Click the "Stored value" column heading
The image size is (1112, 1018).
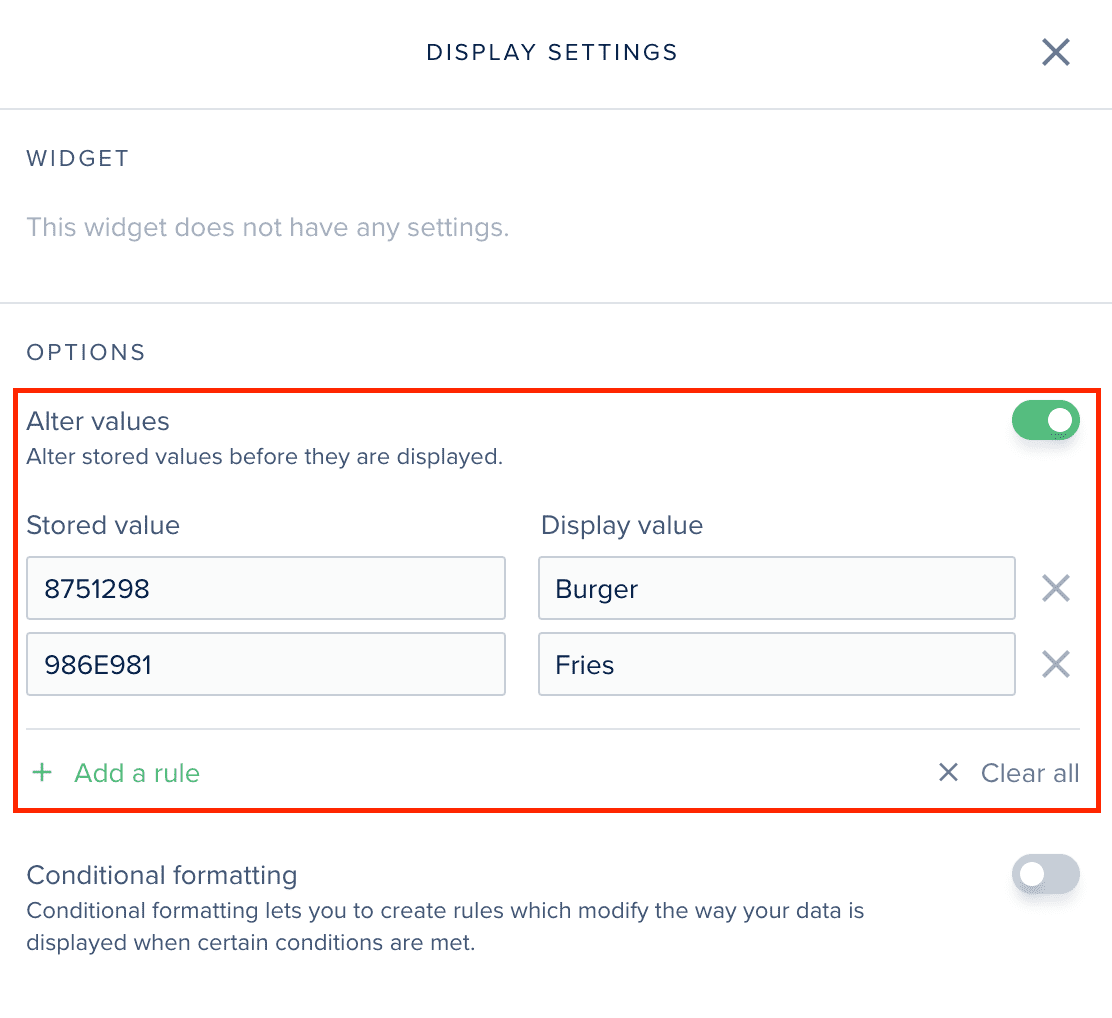(103, 525)
